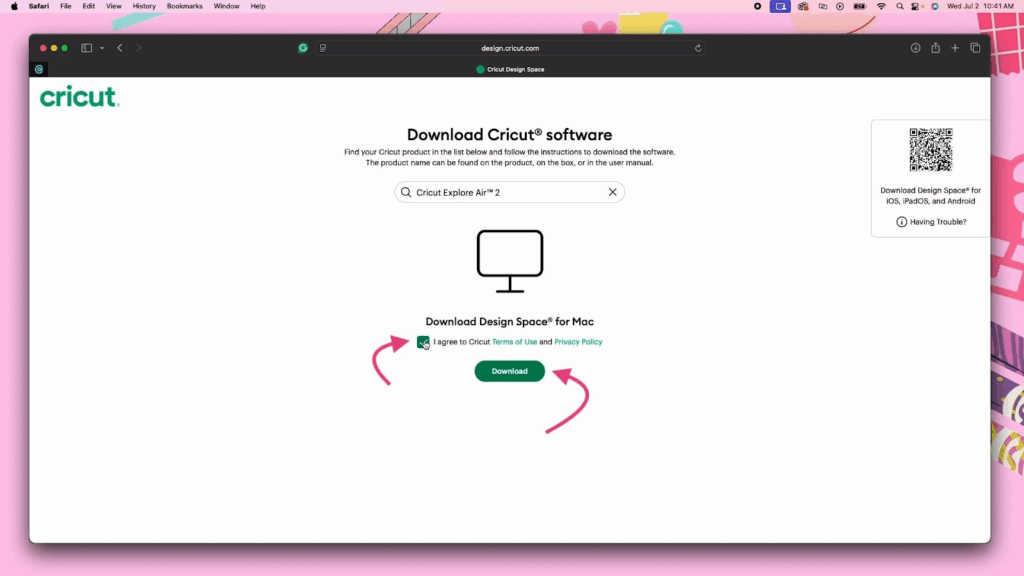Open the Bookmarks menu
The width and height of the screenshot is (1024, 576).
pos(184,7)
